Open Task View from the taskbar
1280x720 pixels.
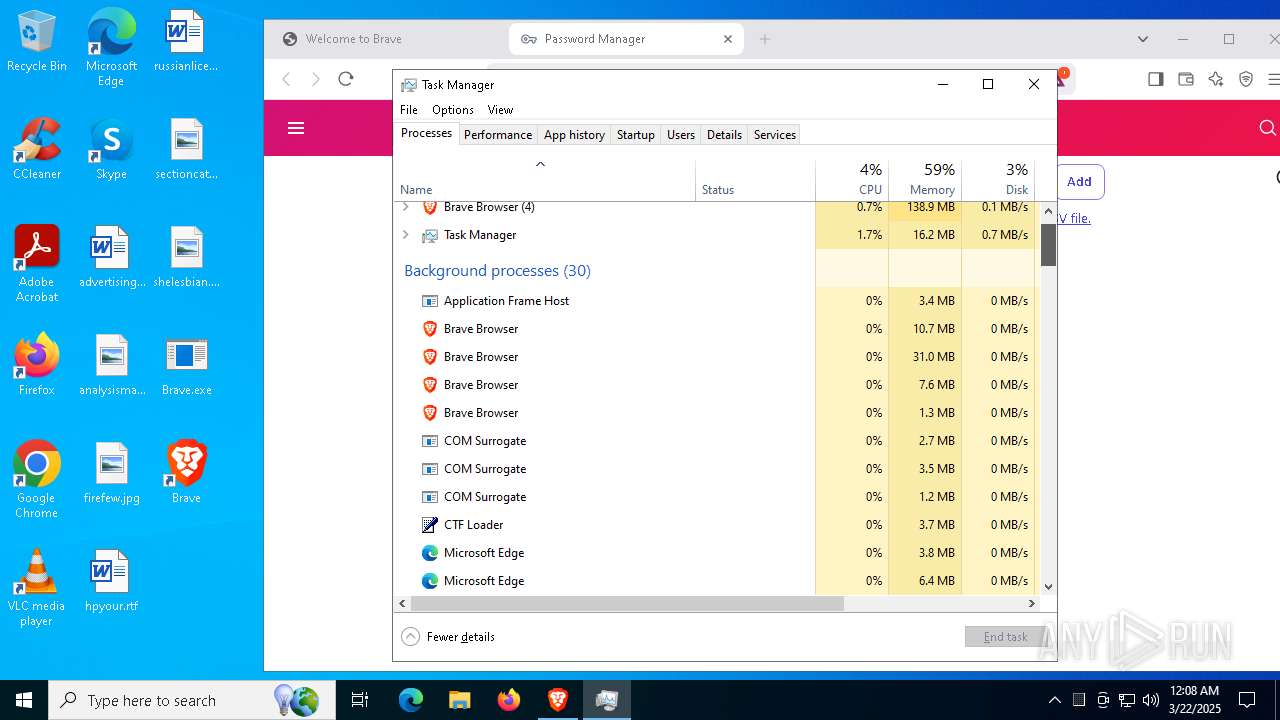[x=360, y=700]
